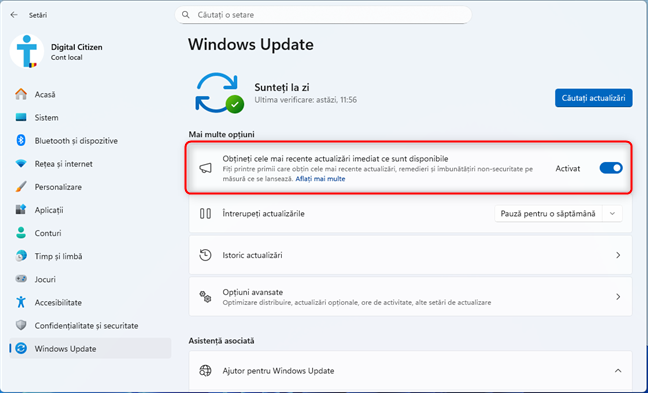Click the Bluetooth icon in sidebar
The height and width of the screenshot is (393, 648).
pos(21,141)
